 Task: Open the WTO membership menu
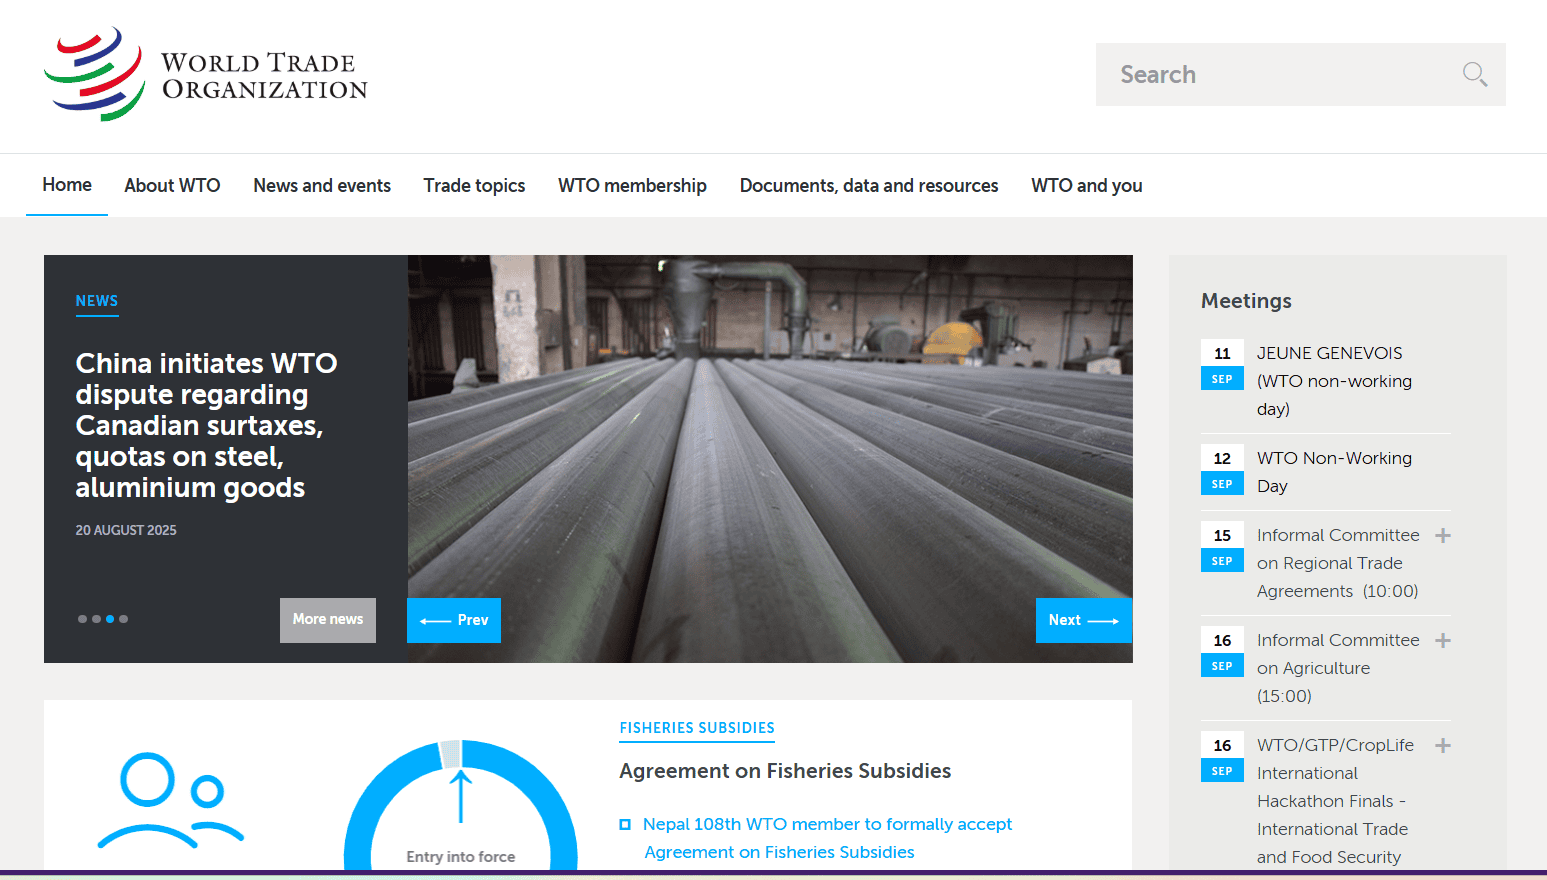(632, 186)
